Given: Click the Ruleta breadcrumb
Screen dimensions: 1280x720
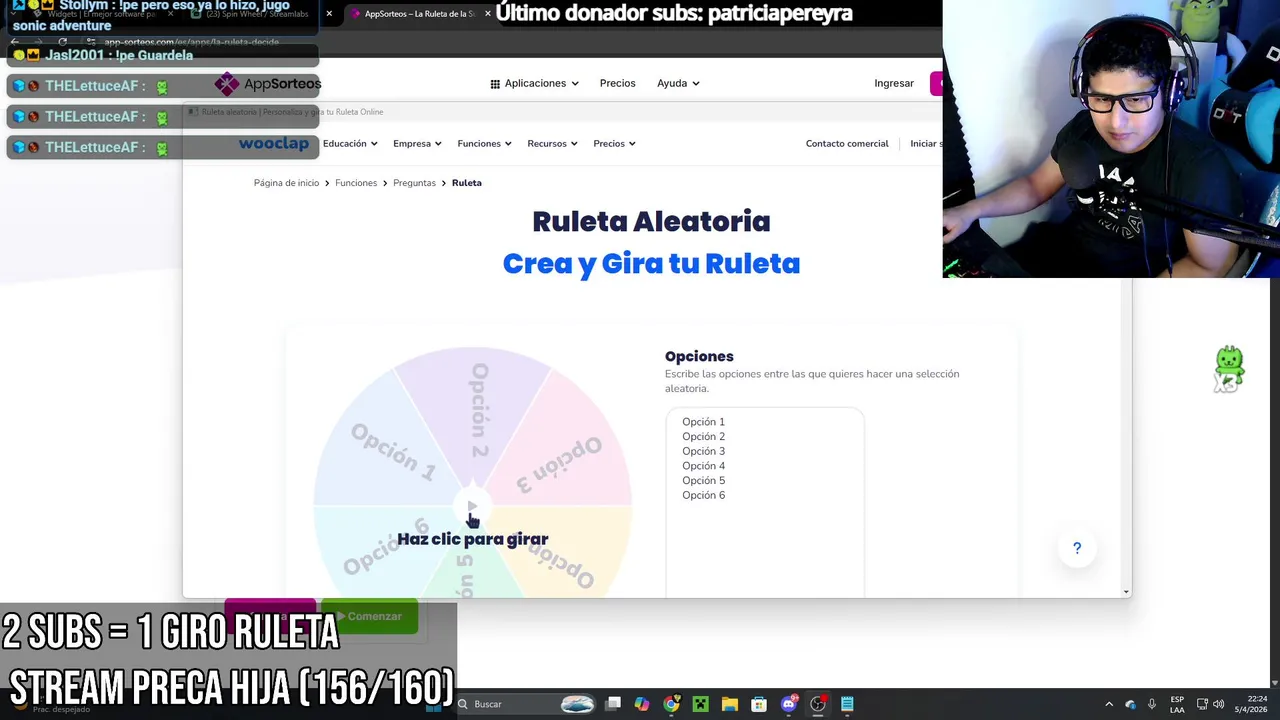Looking at the screenshot, I should 467,183.
